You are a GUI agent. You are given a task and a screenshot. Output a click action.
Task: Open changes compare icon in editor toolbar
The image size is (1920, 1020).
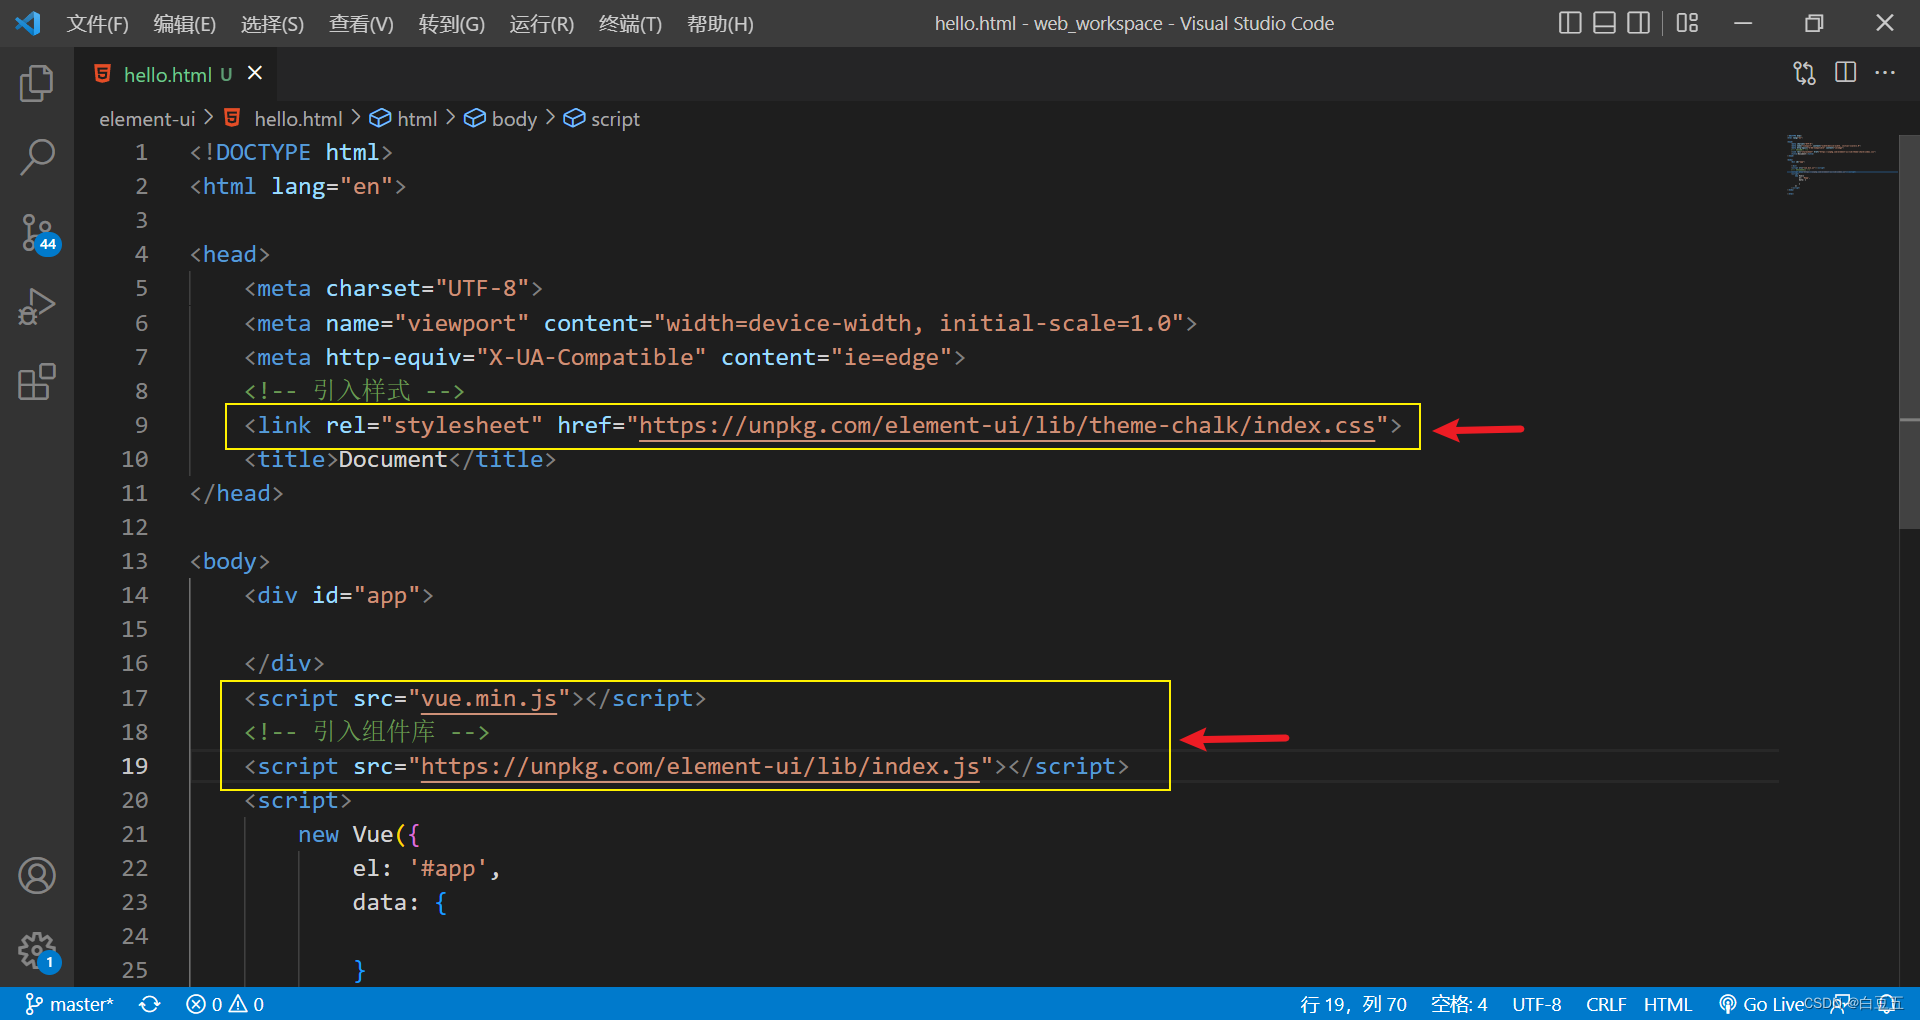coord(1804,73)
